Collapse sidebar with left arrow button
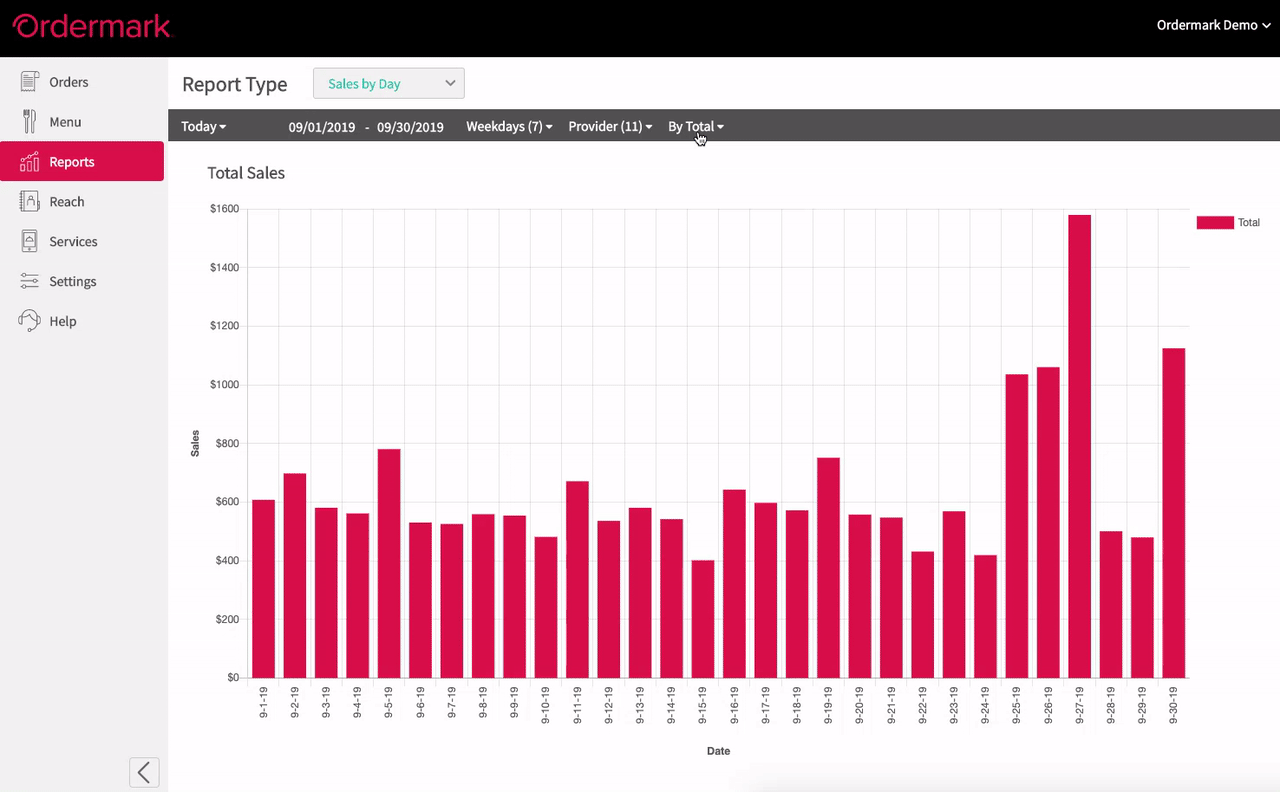This screenshot has width=1280, height=792. coord(144,772)
